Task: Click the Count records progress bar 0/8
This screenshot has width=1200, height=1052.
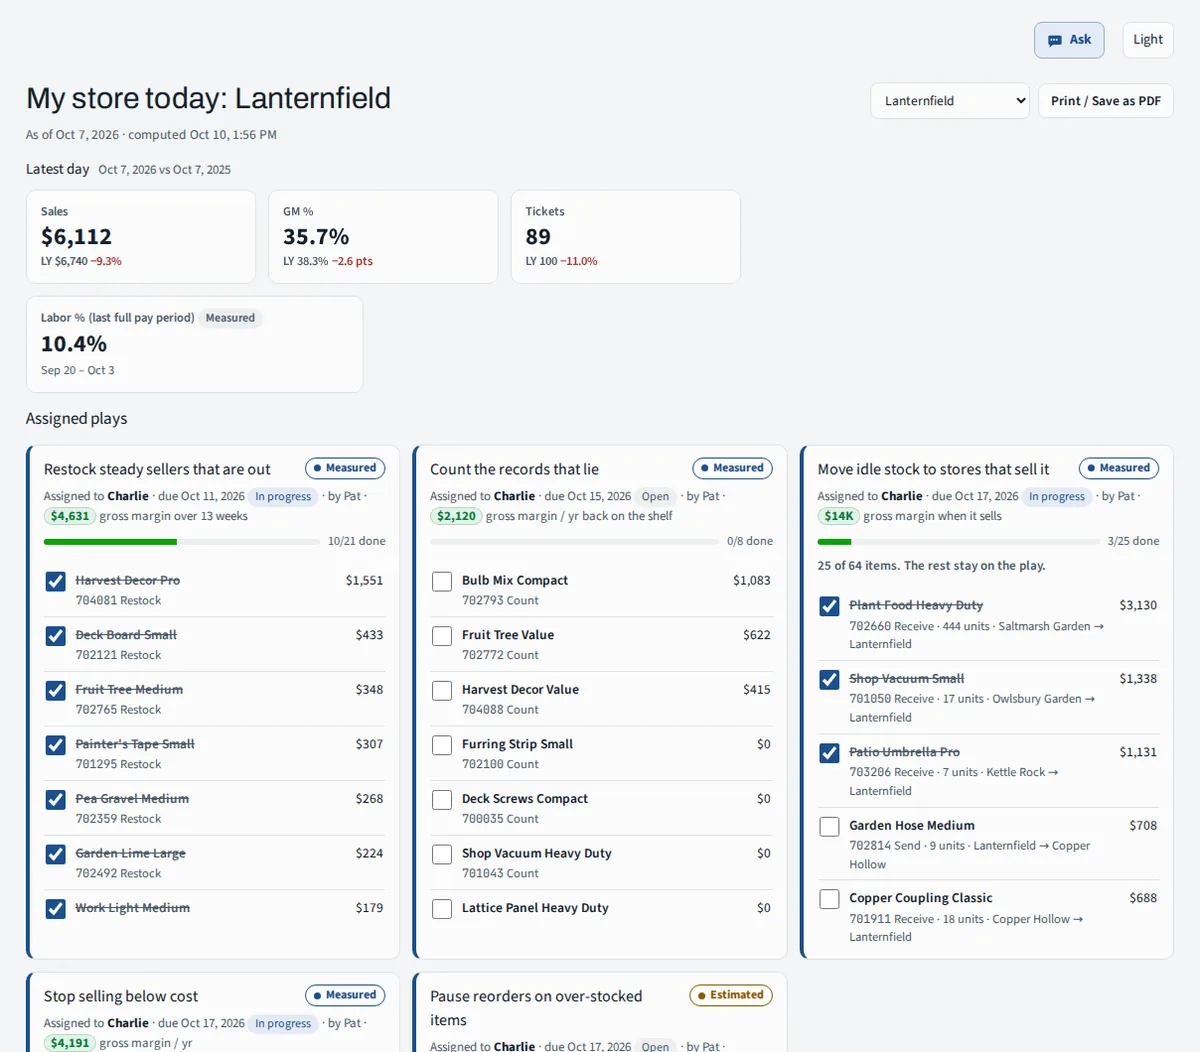Action: [x=574, y=542]
